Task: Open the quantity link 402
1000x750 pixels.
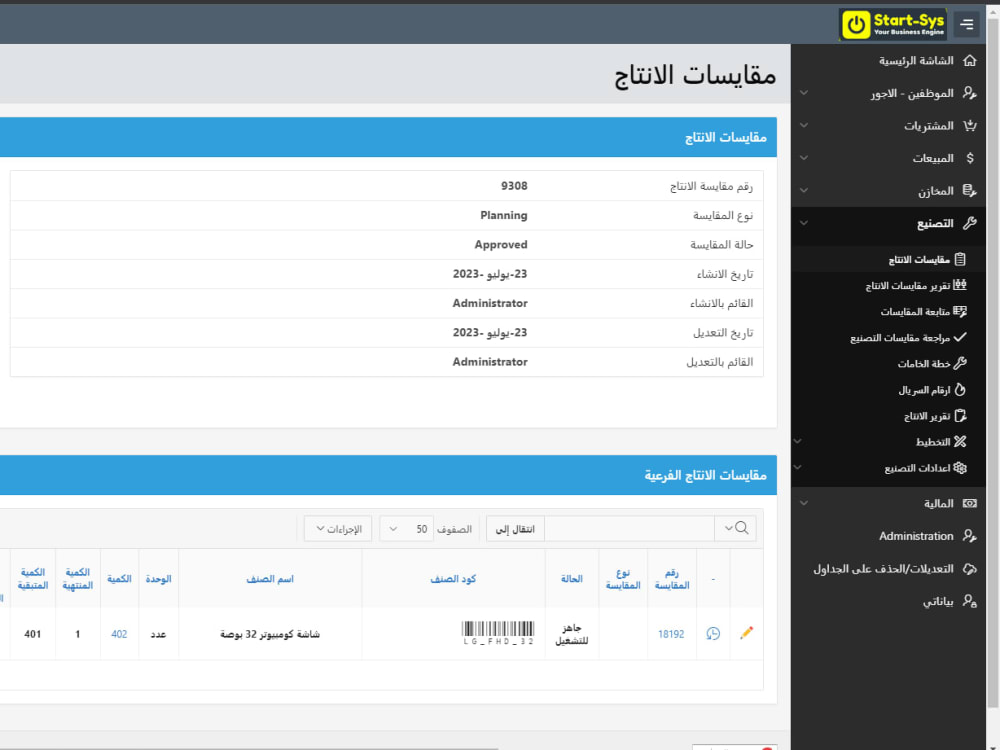Action: (119, 633)
